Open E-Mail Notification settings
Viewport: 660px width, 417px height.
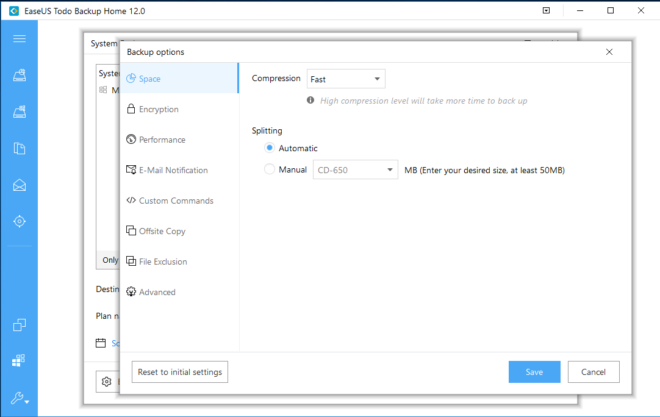(179, 170)
